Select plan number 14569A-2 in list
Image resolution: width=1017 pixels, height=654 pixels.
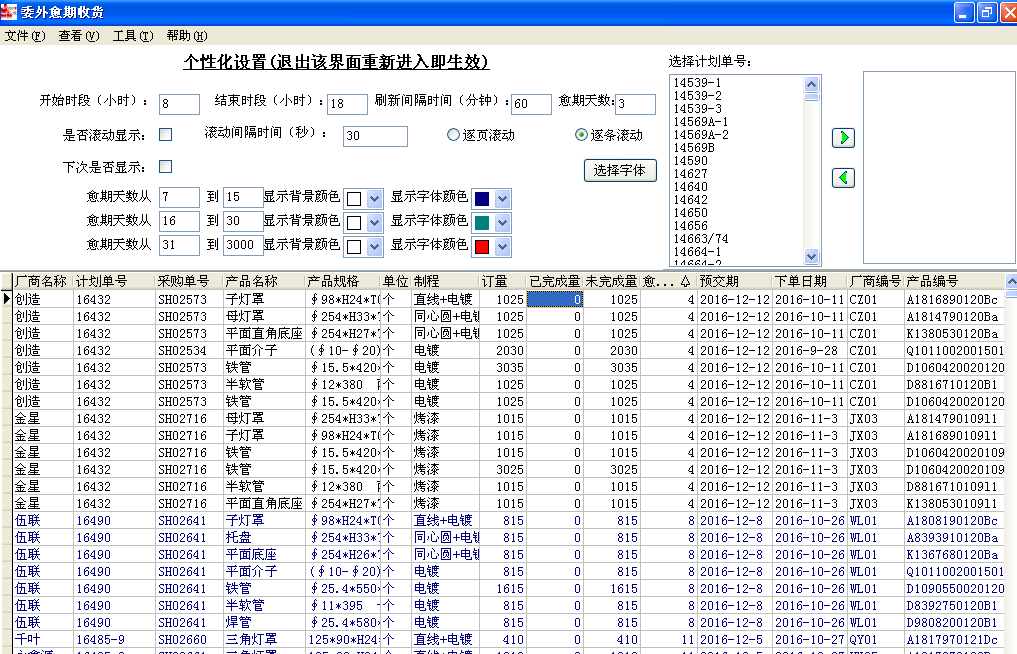point(701,134)
